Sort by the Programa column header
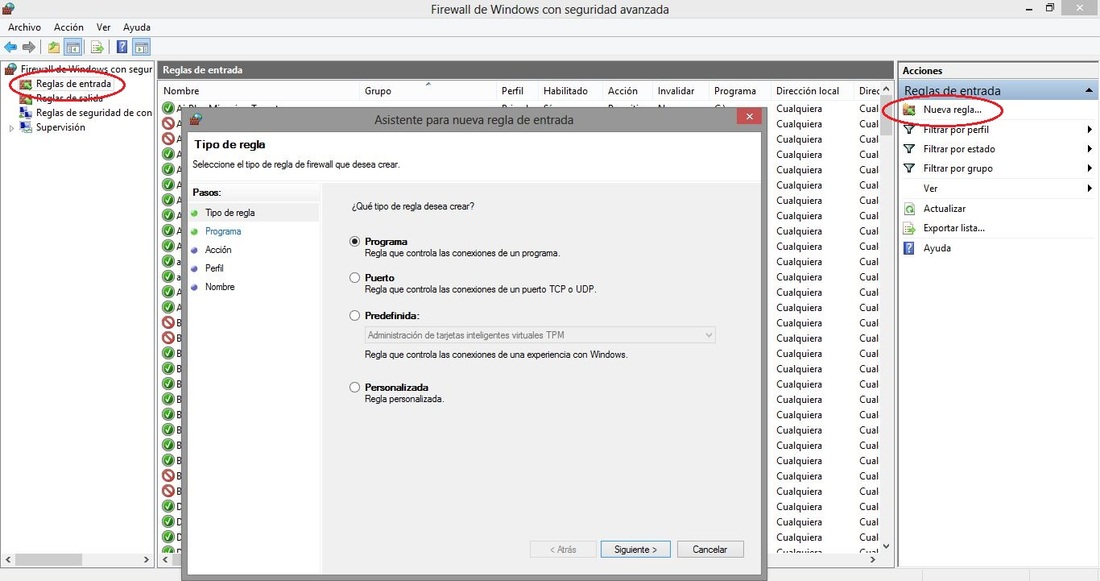The height and width of the screenshot is (581, 1100). (739, 91)
